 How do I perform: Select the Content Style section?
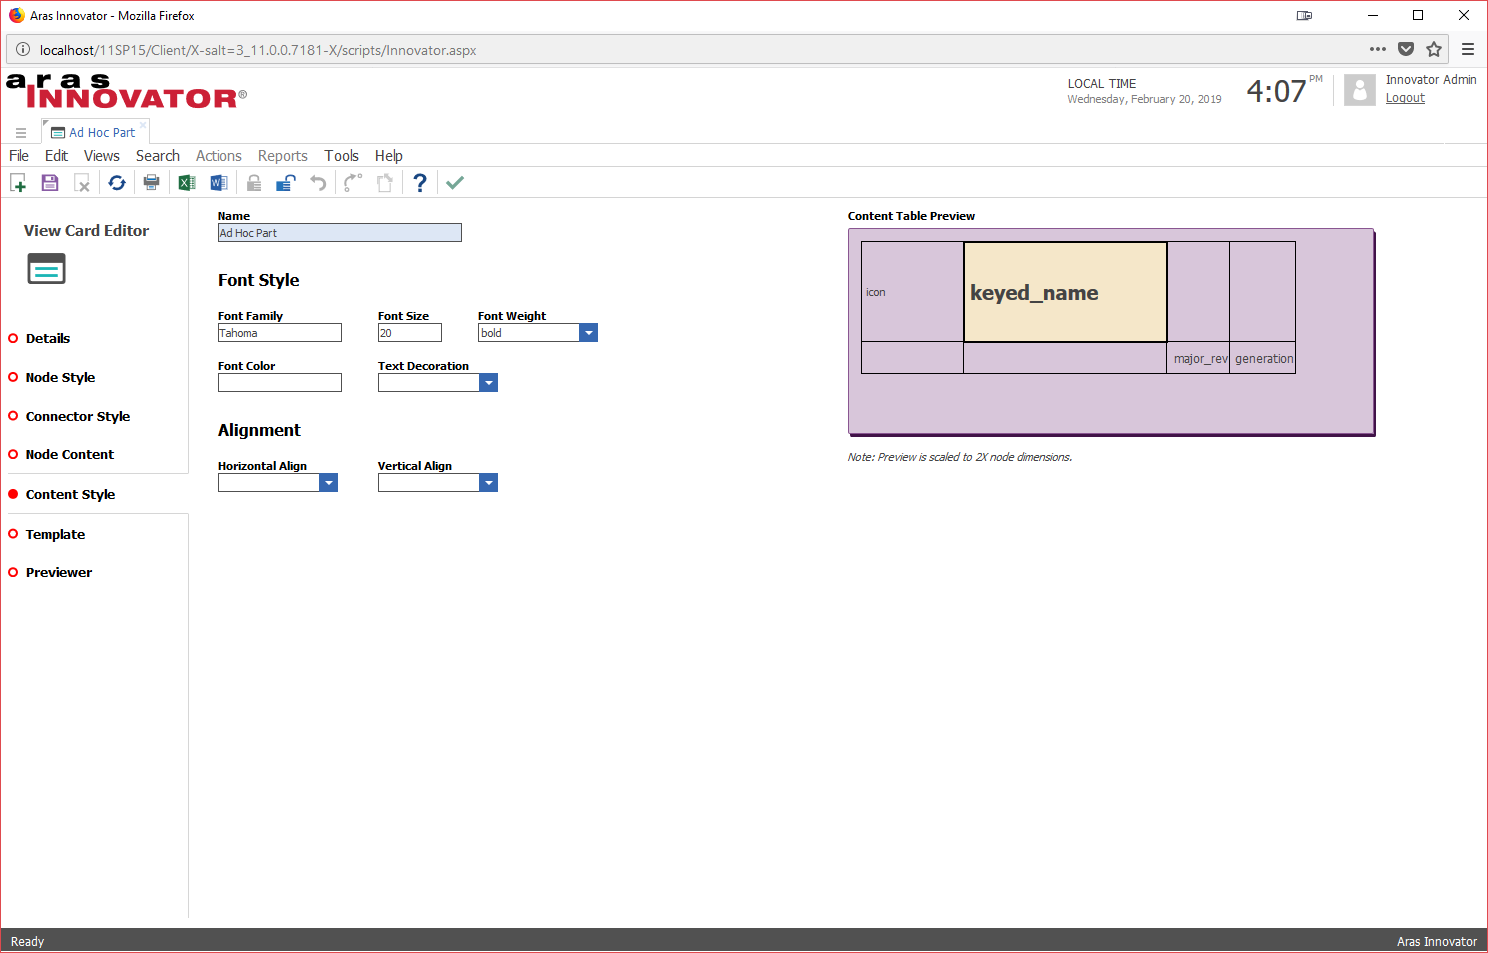click(x=70, y=494)
